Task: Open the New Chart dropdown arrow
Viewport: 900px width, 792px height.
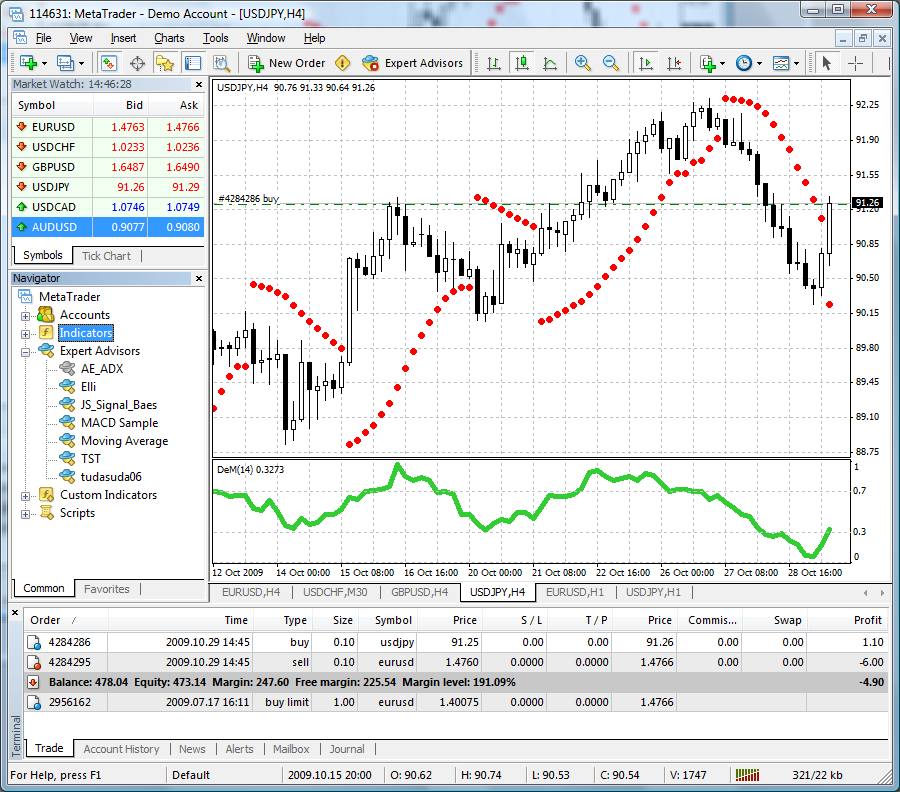Action: click(x=44, y=63)
